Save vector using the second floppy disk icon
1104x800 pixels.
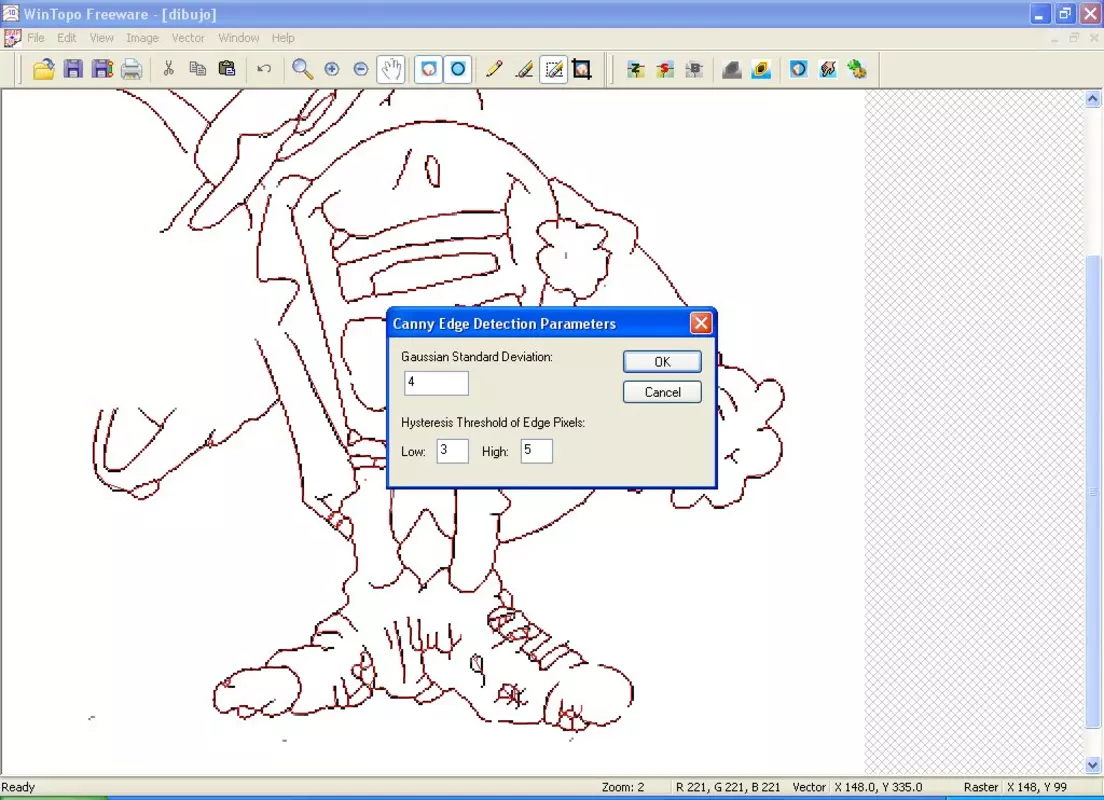[x=103, y=69]
